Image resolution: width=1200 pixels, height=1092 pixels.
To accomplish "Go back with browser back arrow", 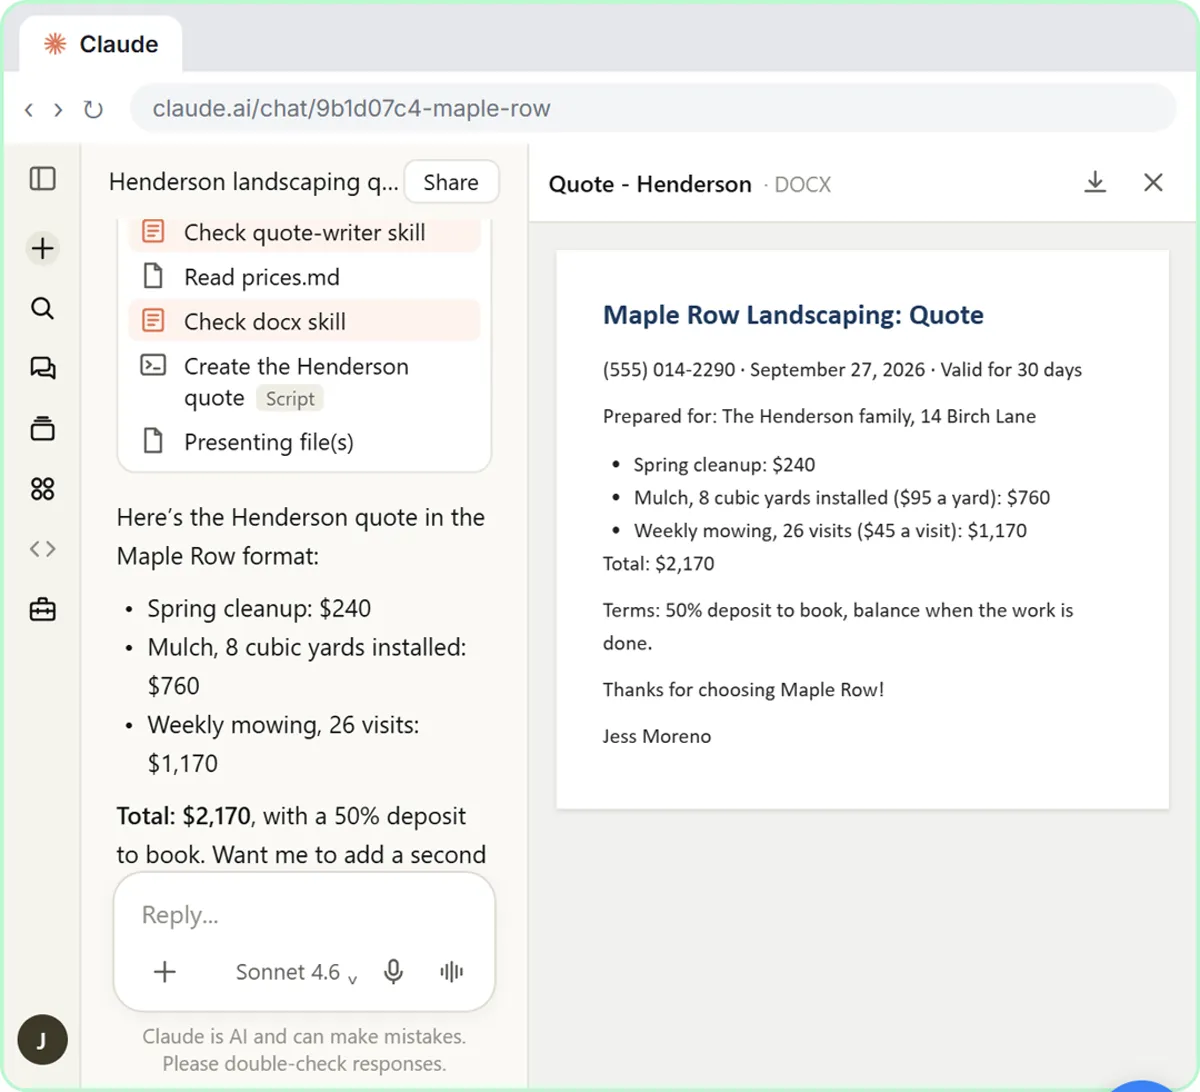I will [29, 109].
